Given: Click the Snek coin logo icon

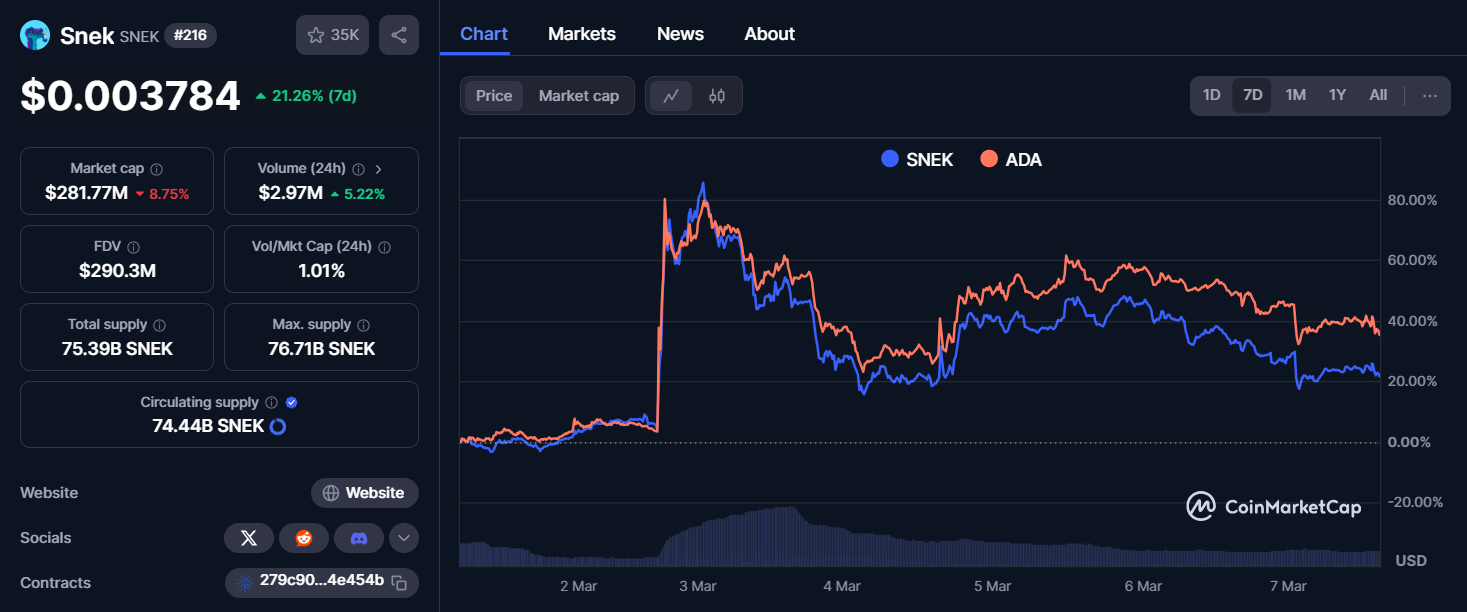Looking at the screenshot, I should tap(35, 35).
